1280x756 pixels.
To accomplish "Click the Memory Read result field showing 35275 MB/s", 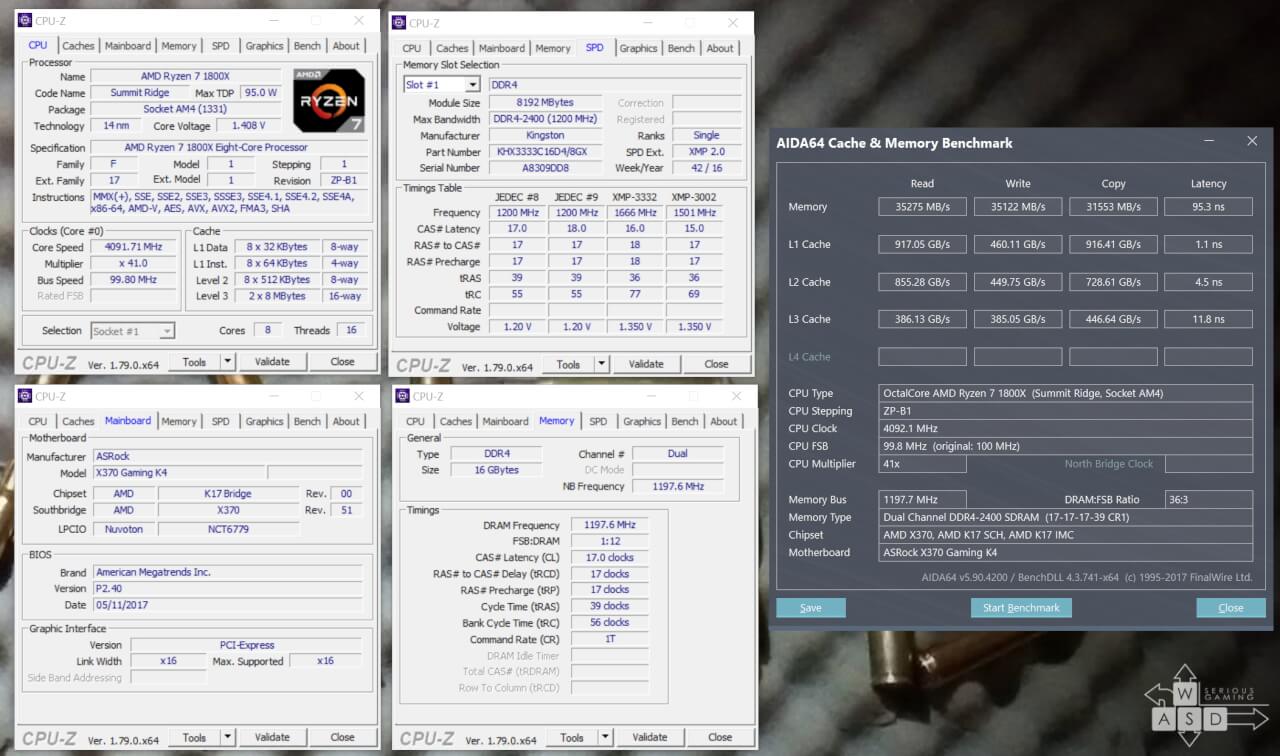I will coord(922,207).
